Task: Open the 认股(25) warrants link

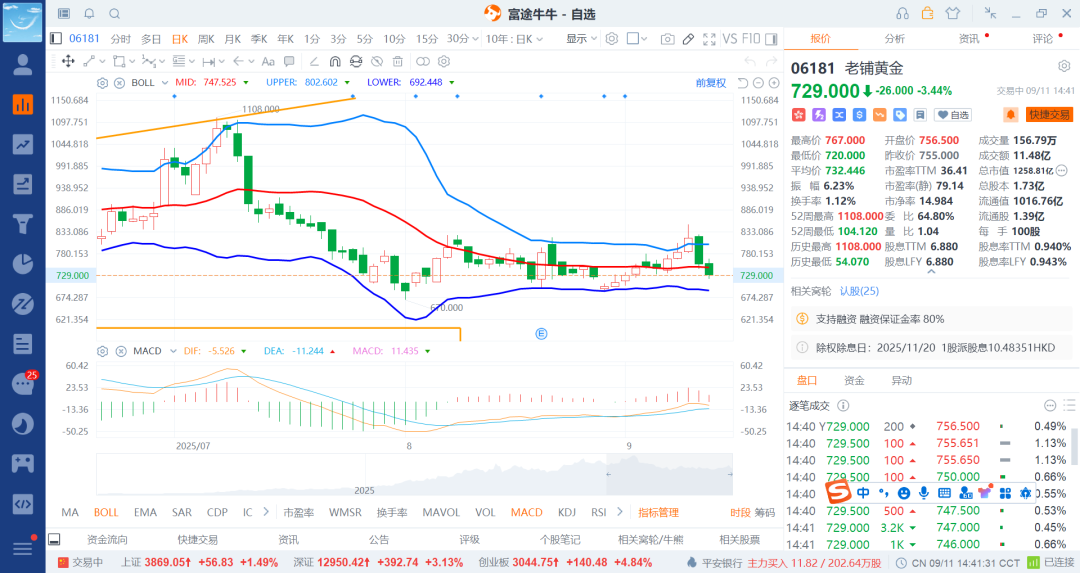Action: click(859, 291)
